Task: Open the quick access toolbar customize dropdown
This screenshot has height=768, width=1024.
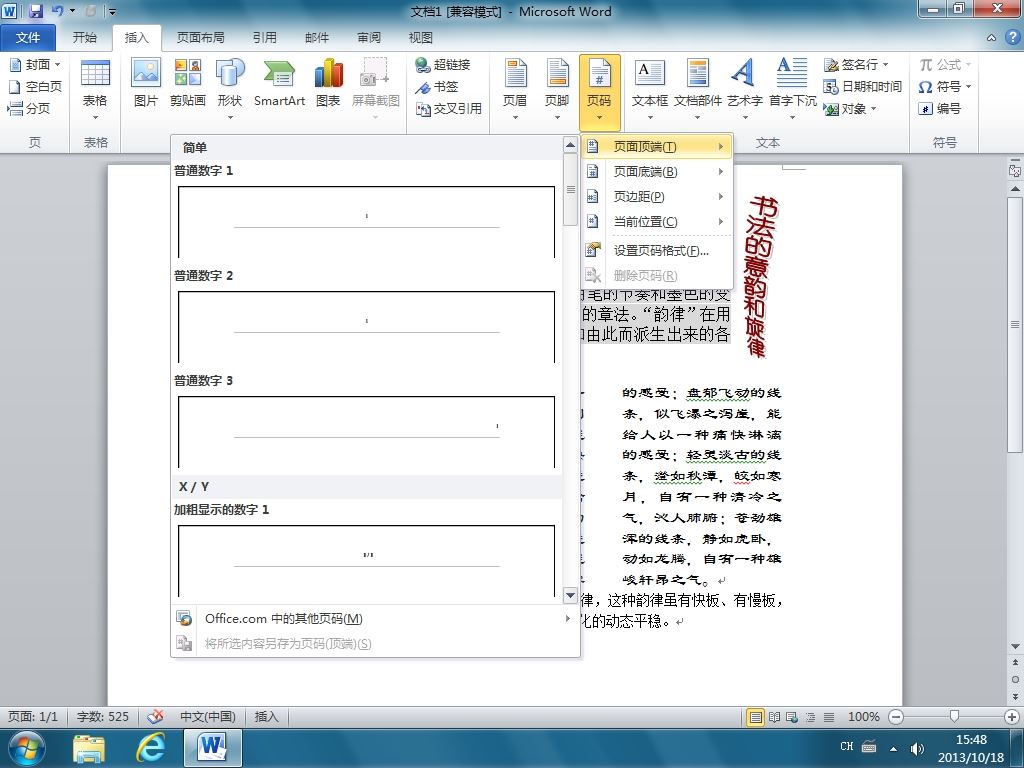Action: click(112, 11)
